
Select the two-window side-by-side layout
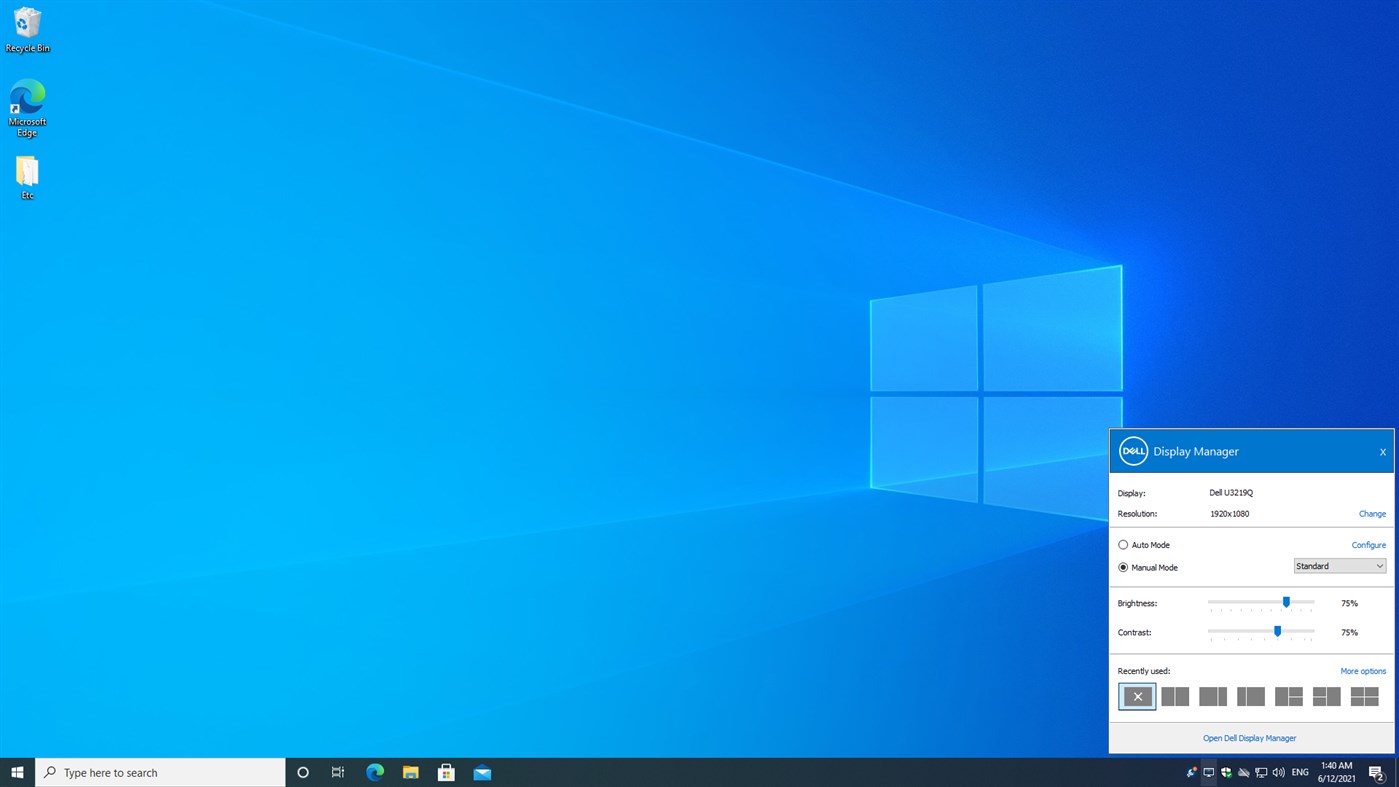[1174, 695]
